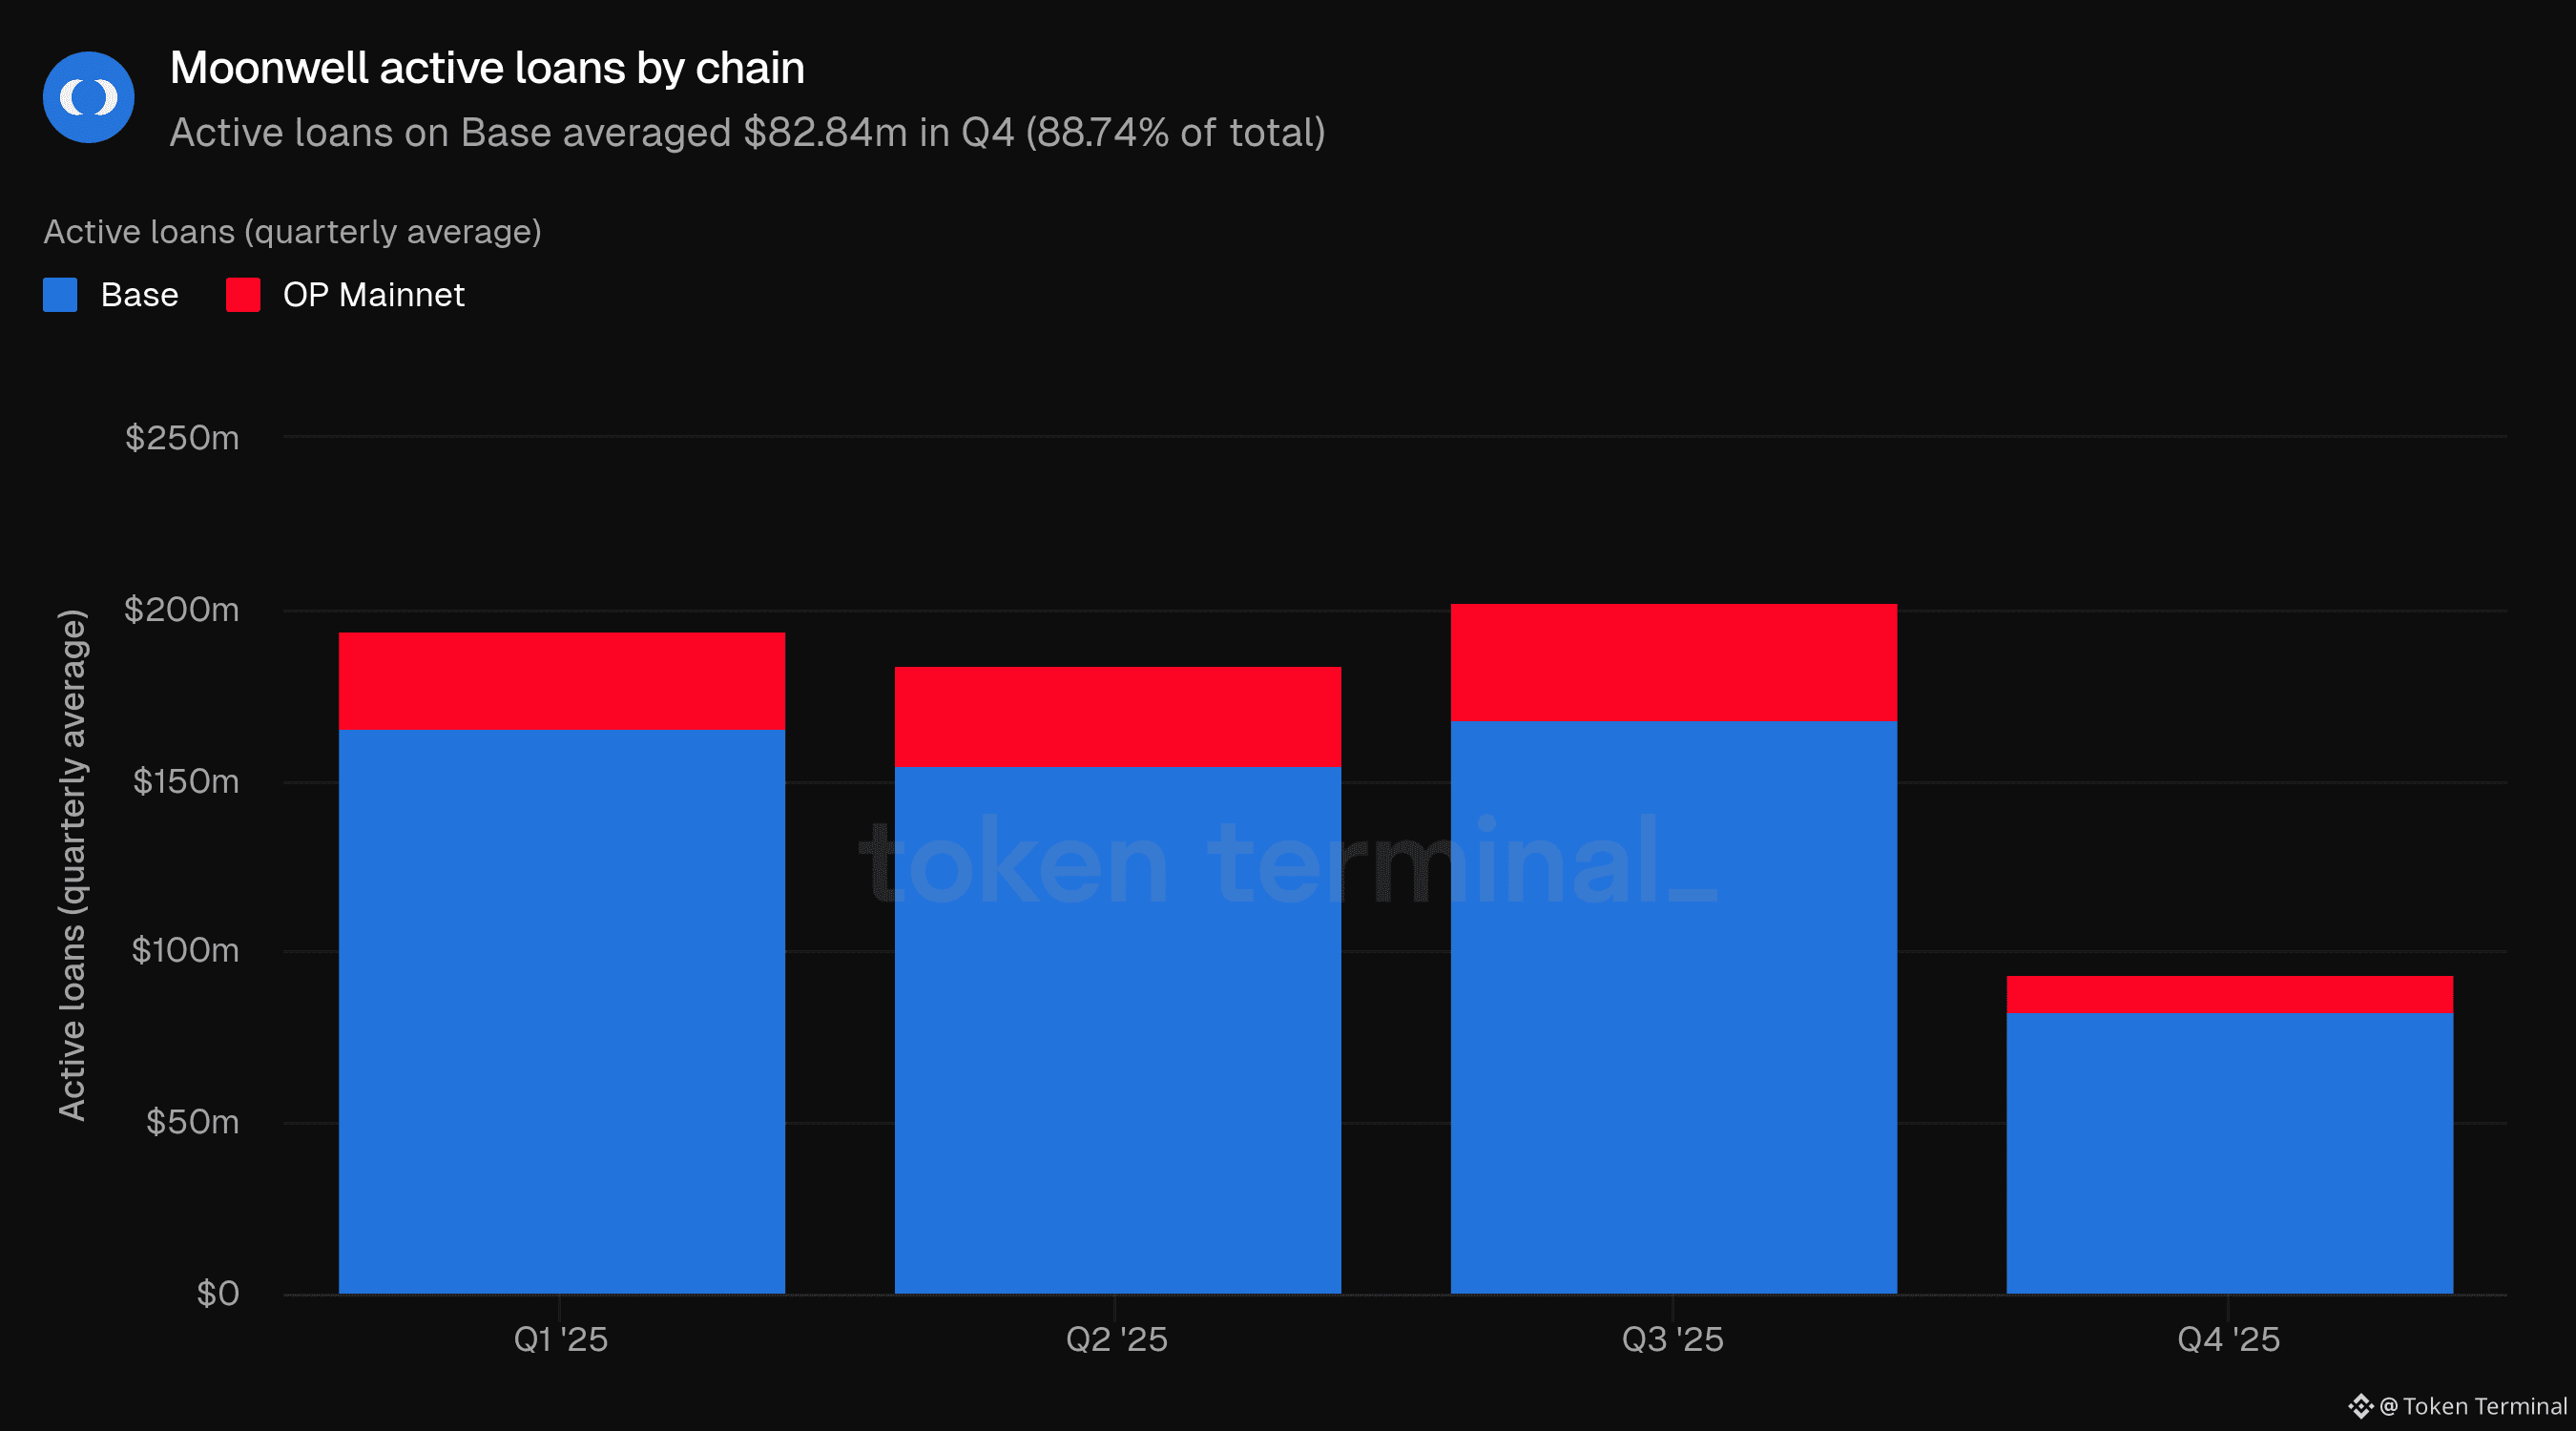Click the Q3 '25 red OP Mainnet segment
Viewport: 2576px width, 1431px height.
click(x=1673, y=662)
